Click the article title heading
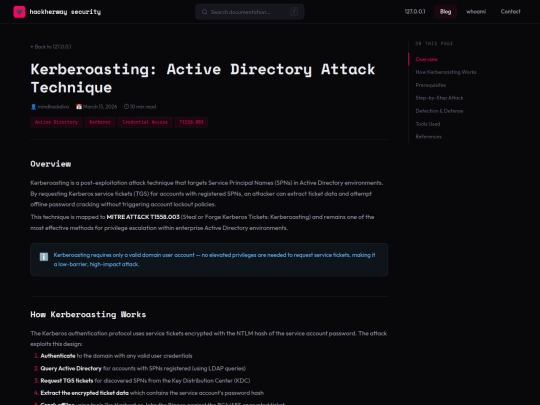The width and height of the screenshot is (540, 405). click(202, 78)
